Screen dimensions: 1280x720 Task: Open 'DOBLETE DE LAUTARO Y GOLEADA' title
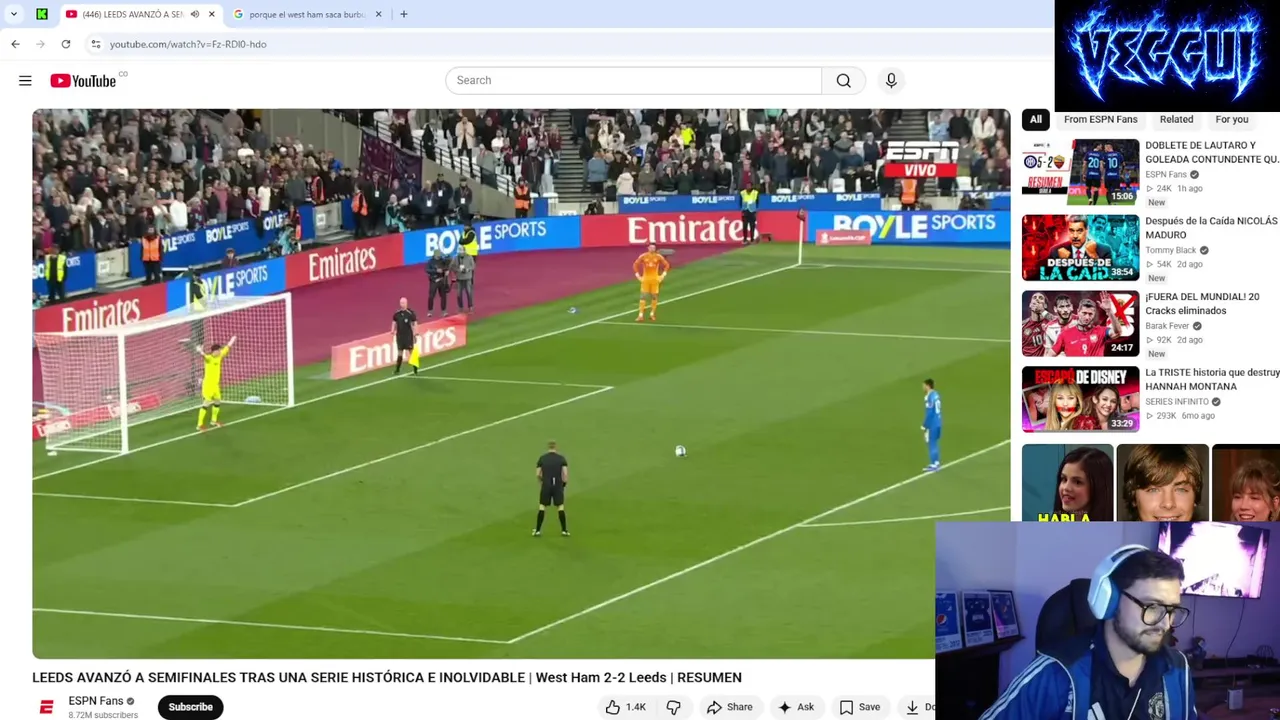click(1212, 152)
